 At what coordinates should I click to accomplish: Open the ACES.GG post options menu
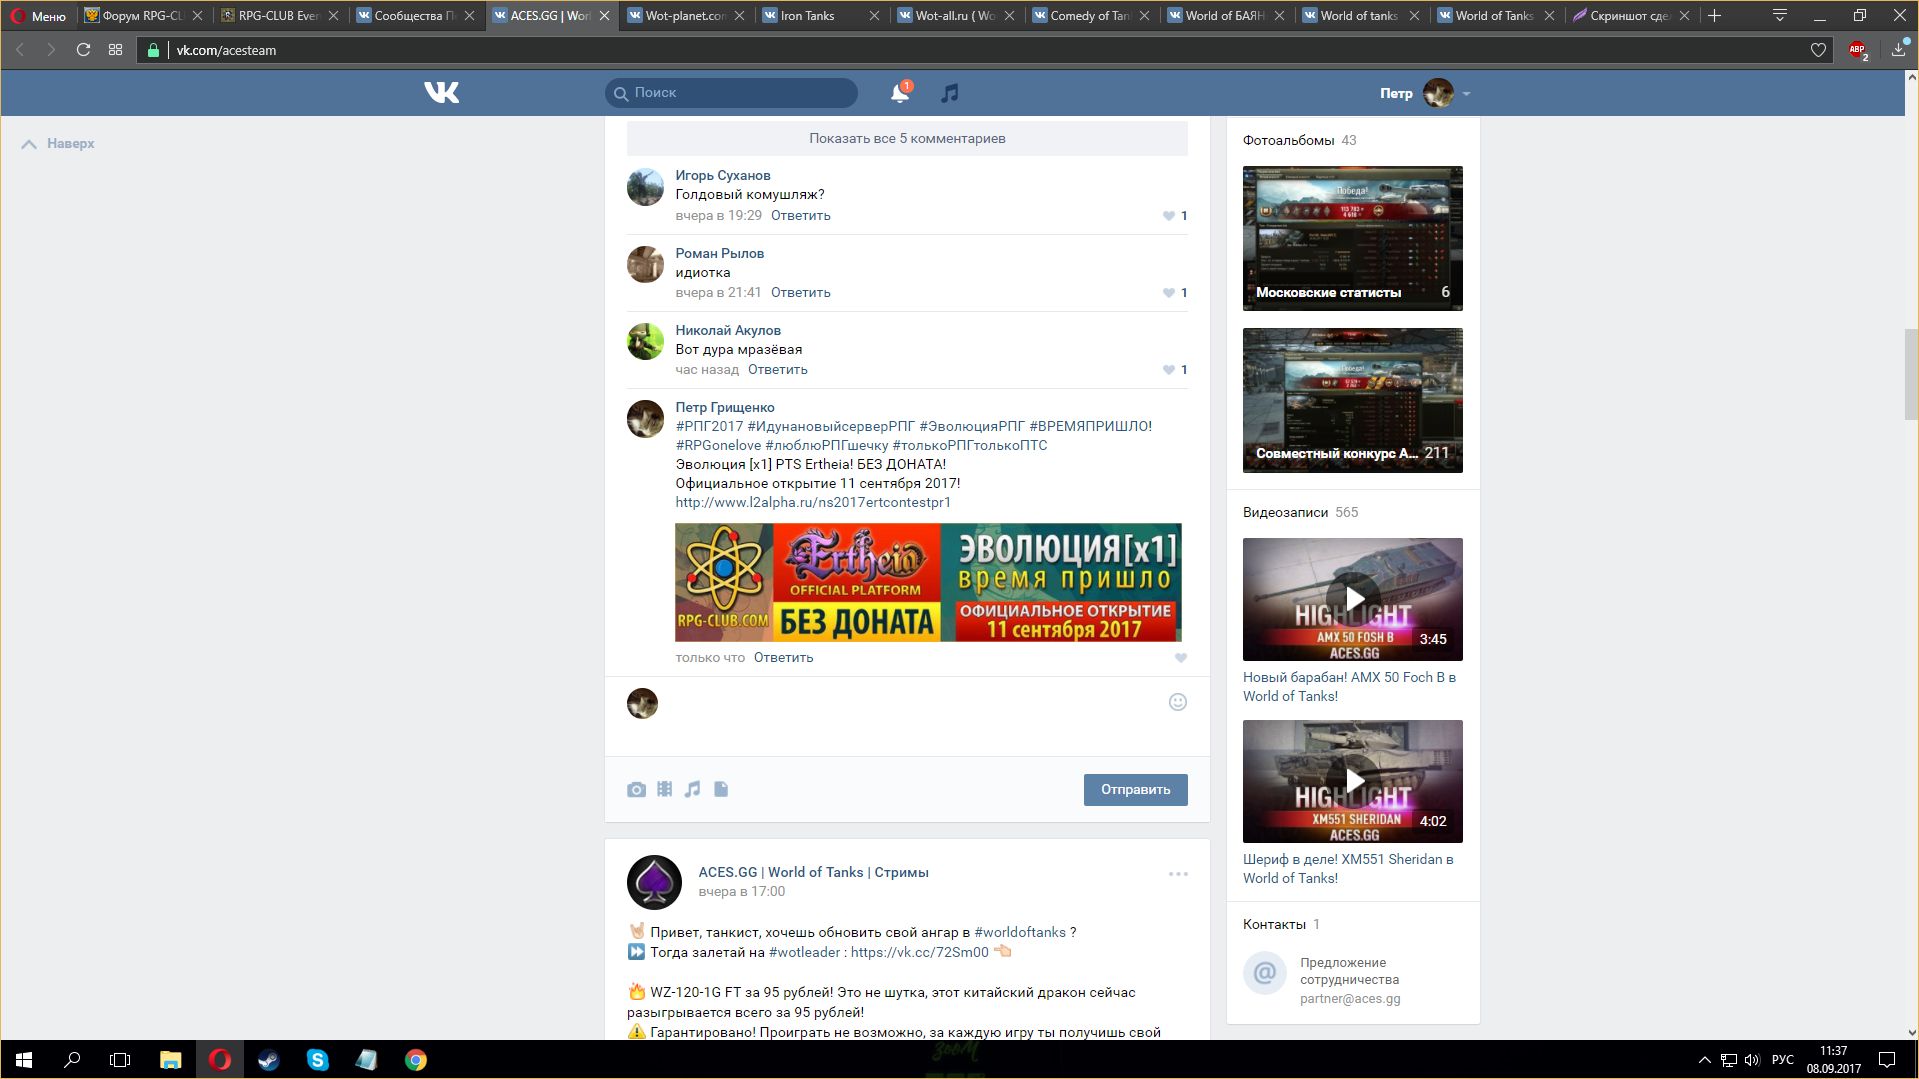(x=1178, y=874)
